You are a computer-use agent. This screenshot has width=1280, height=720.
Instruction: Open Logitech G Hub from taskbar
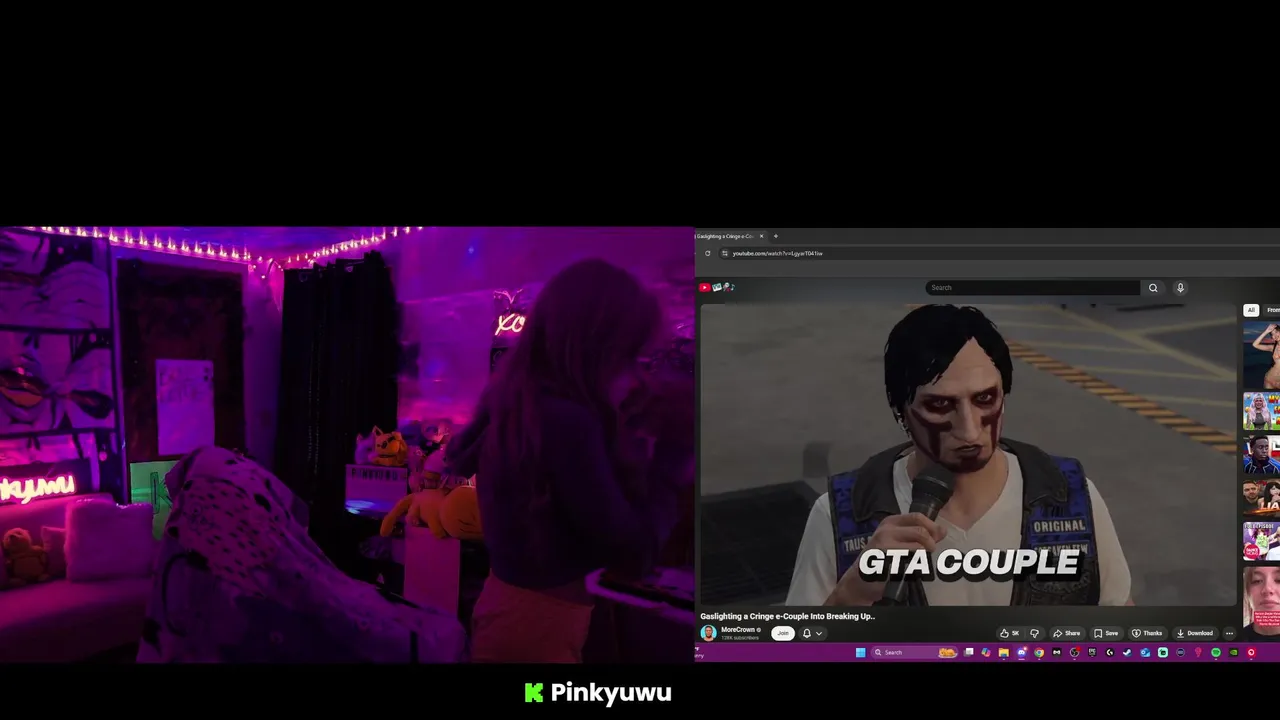tap(1109, 652)
